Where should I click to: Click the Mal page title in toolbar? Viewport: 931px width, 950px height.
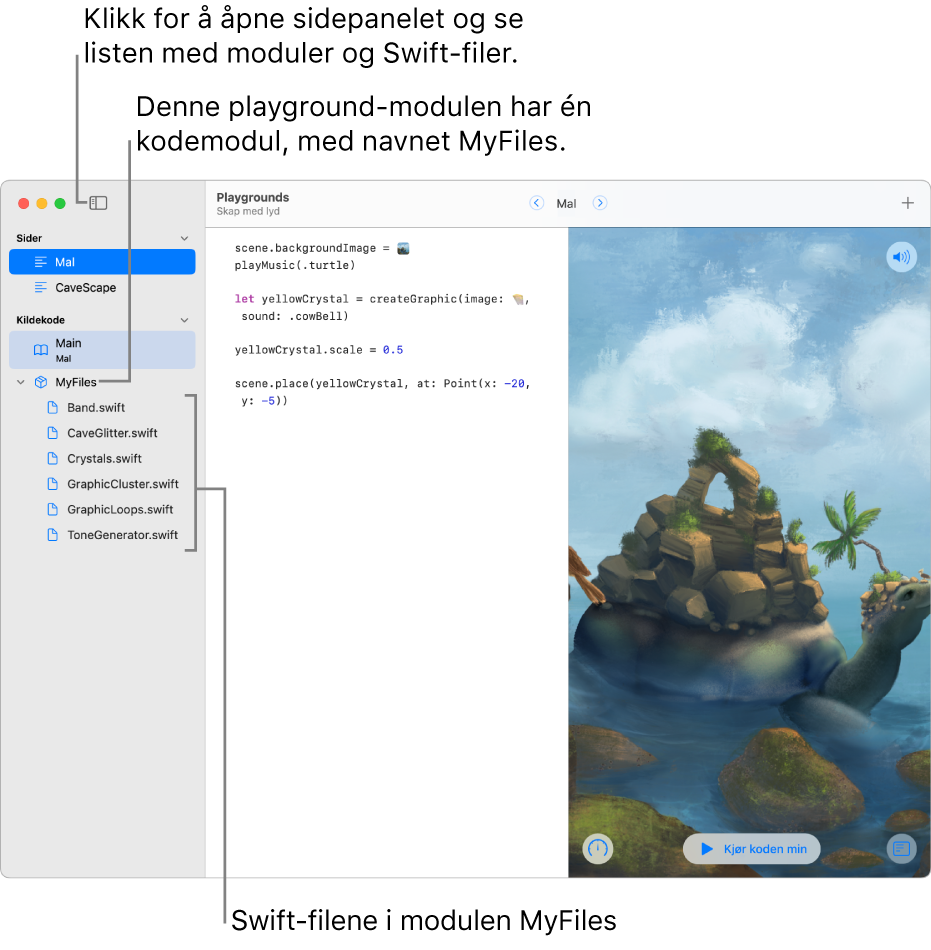[566, 204]
